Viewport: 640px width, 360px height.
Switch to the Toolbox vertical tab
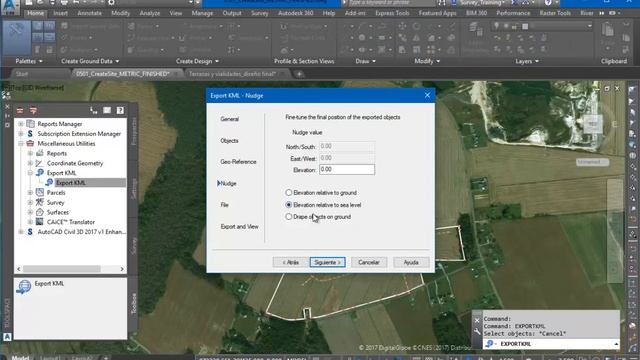point(133,303)
